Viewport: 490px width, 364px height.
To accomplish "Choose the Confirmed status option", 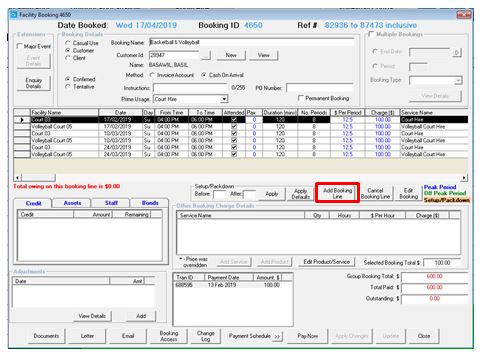I will (x=68, y=79).
